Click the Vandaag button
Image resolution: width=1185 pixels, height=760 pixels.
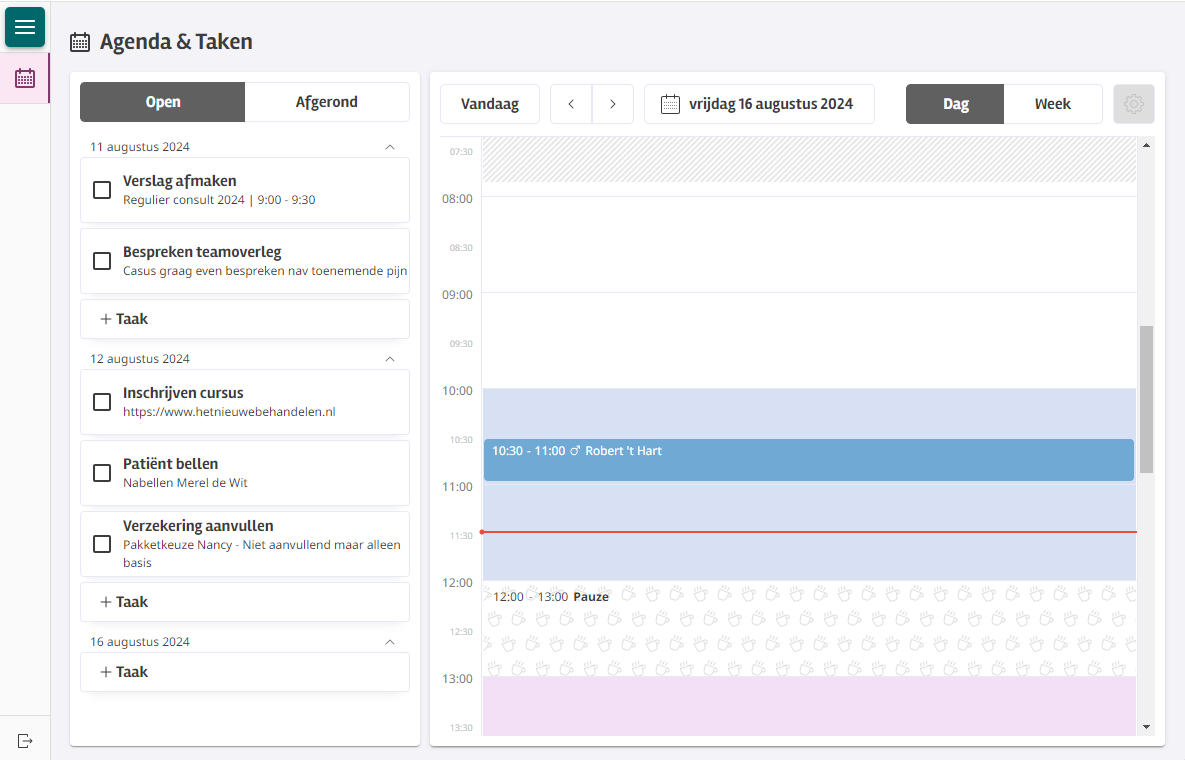[x=490, y=104]
